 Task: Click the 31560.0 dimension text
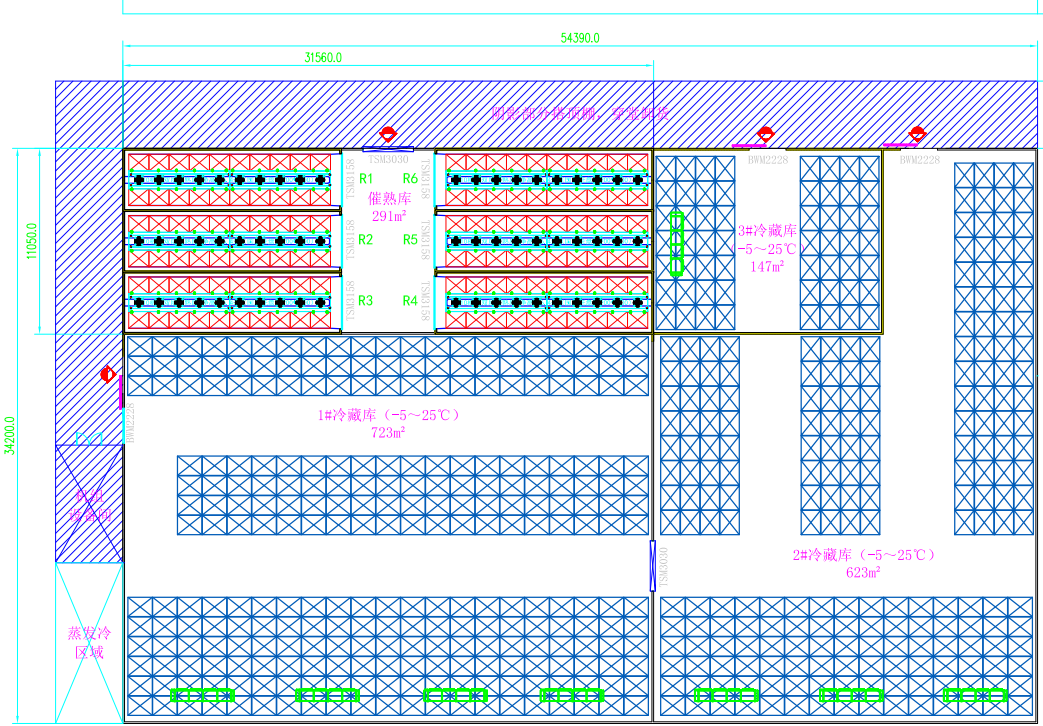click(x=323, y=58)
